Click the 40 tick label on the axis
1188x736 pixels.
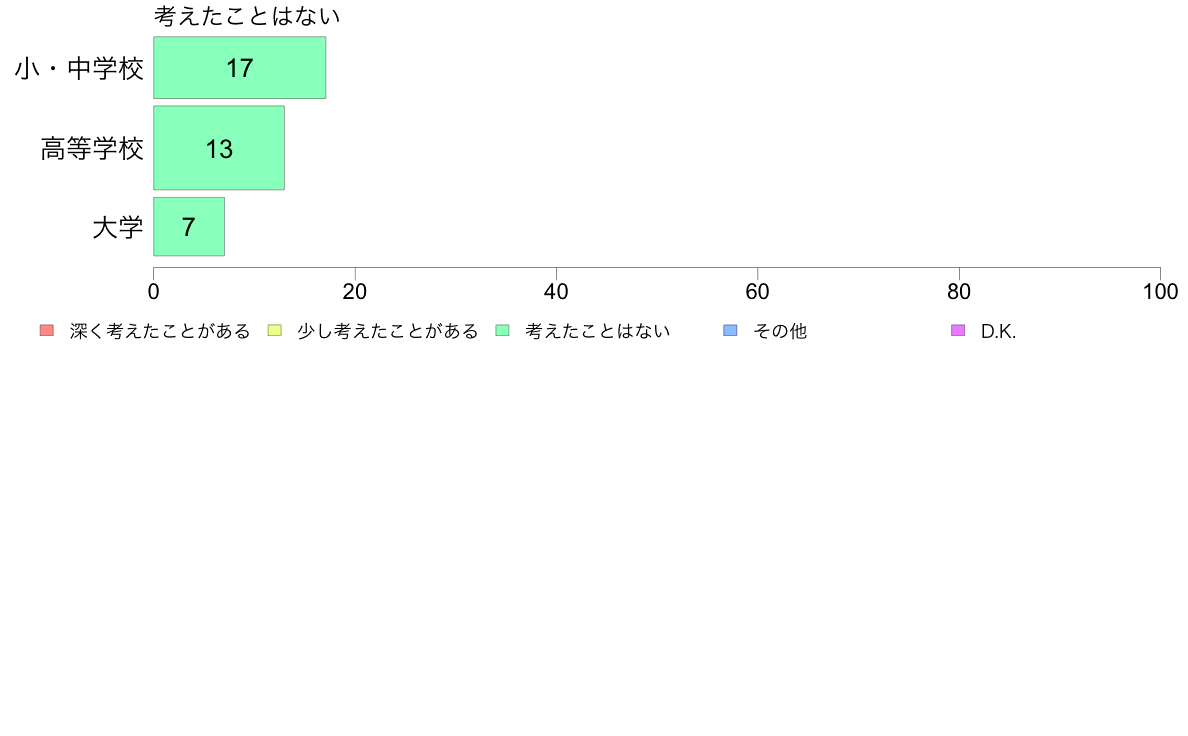(556, 292)
